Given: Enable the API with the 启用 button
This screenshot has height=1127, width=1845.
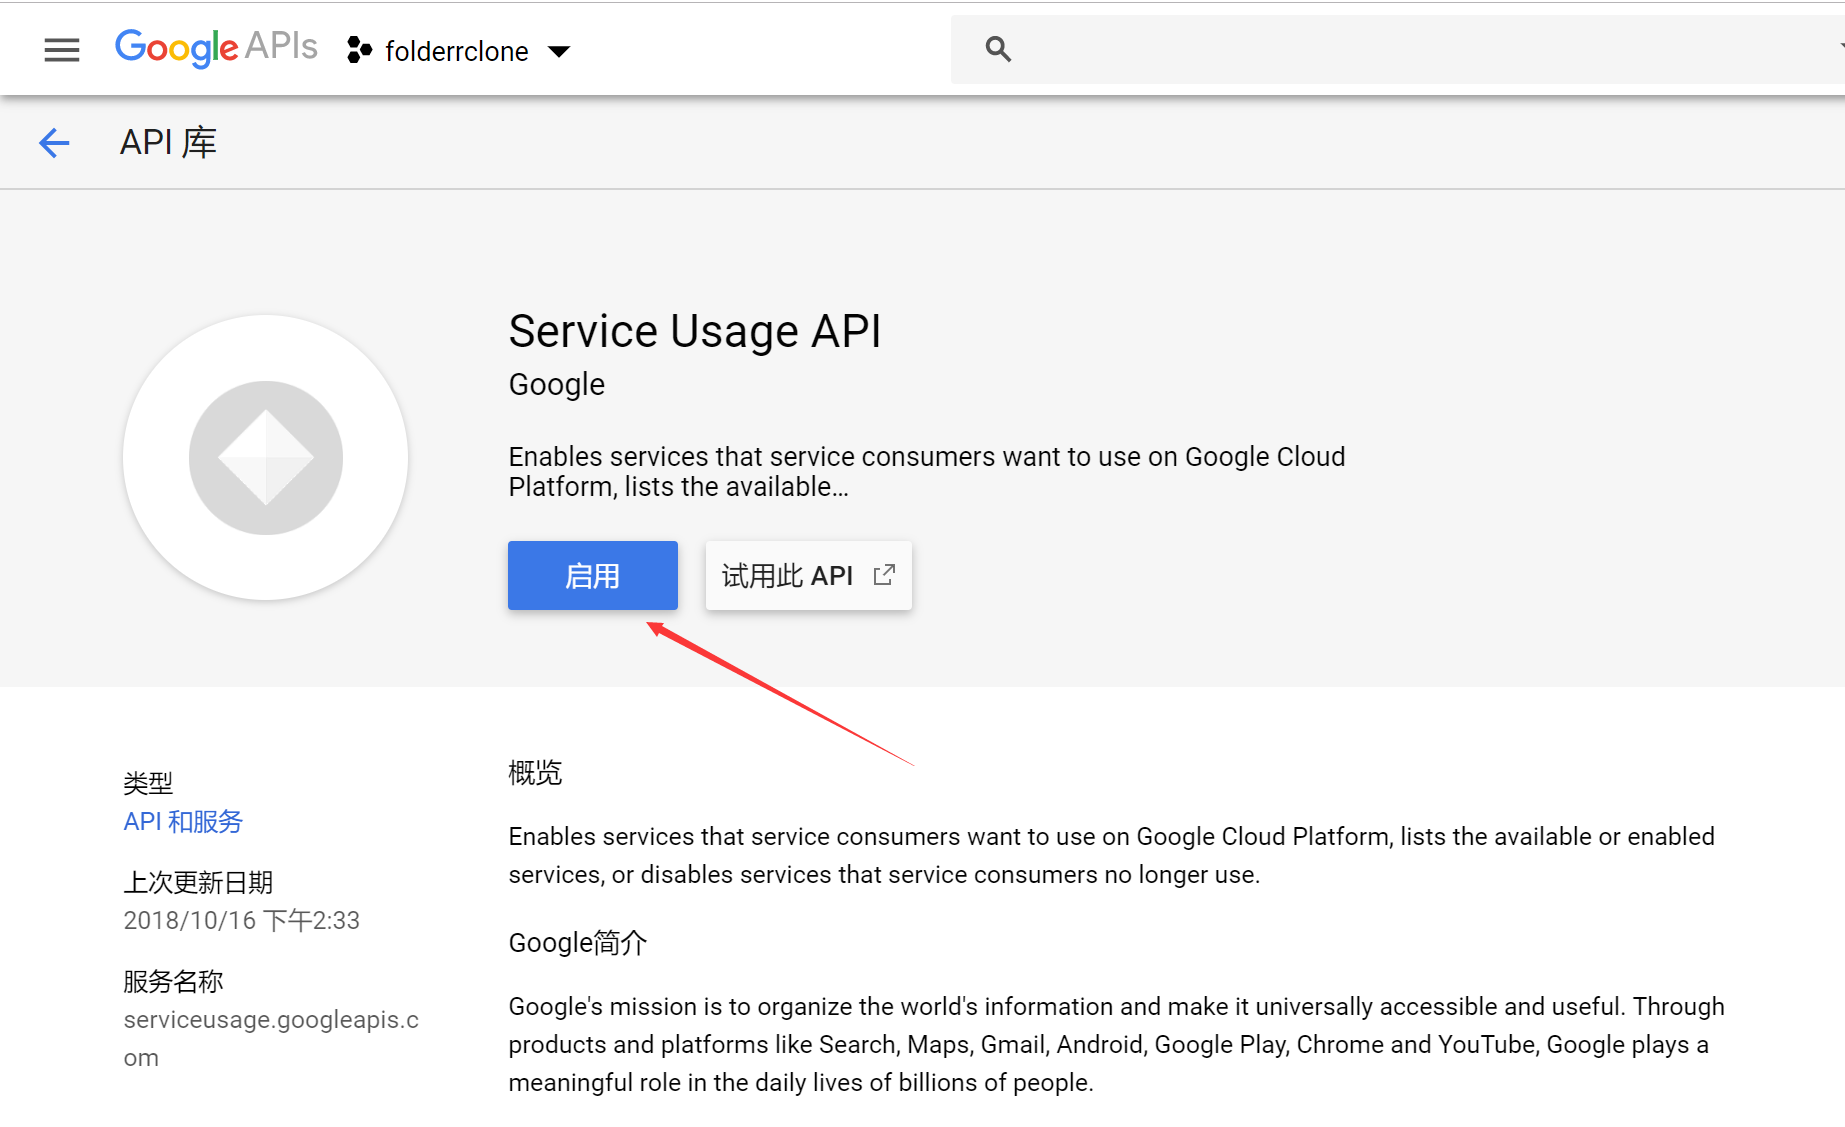Looking at the screenshot, I should (x=593, y=575).
